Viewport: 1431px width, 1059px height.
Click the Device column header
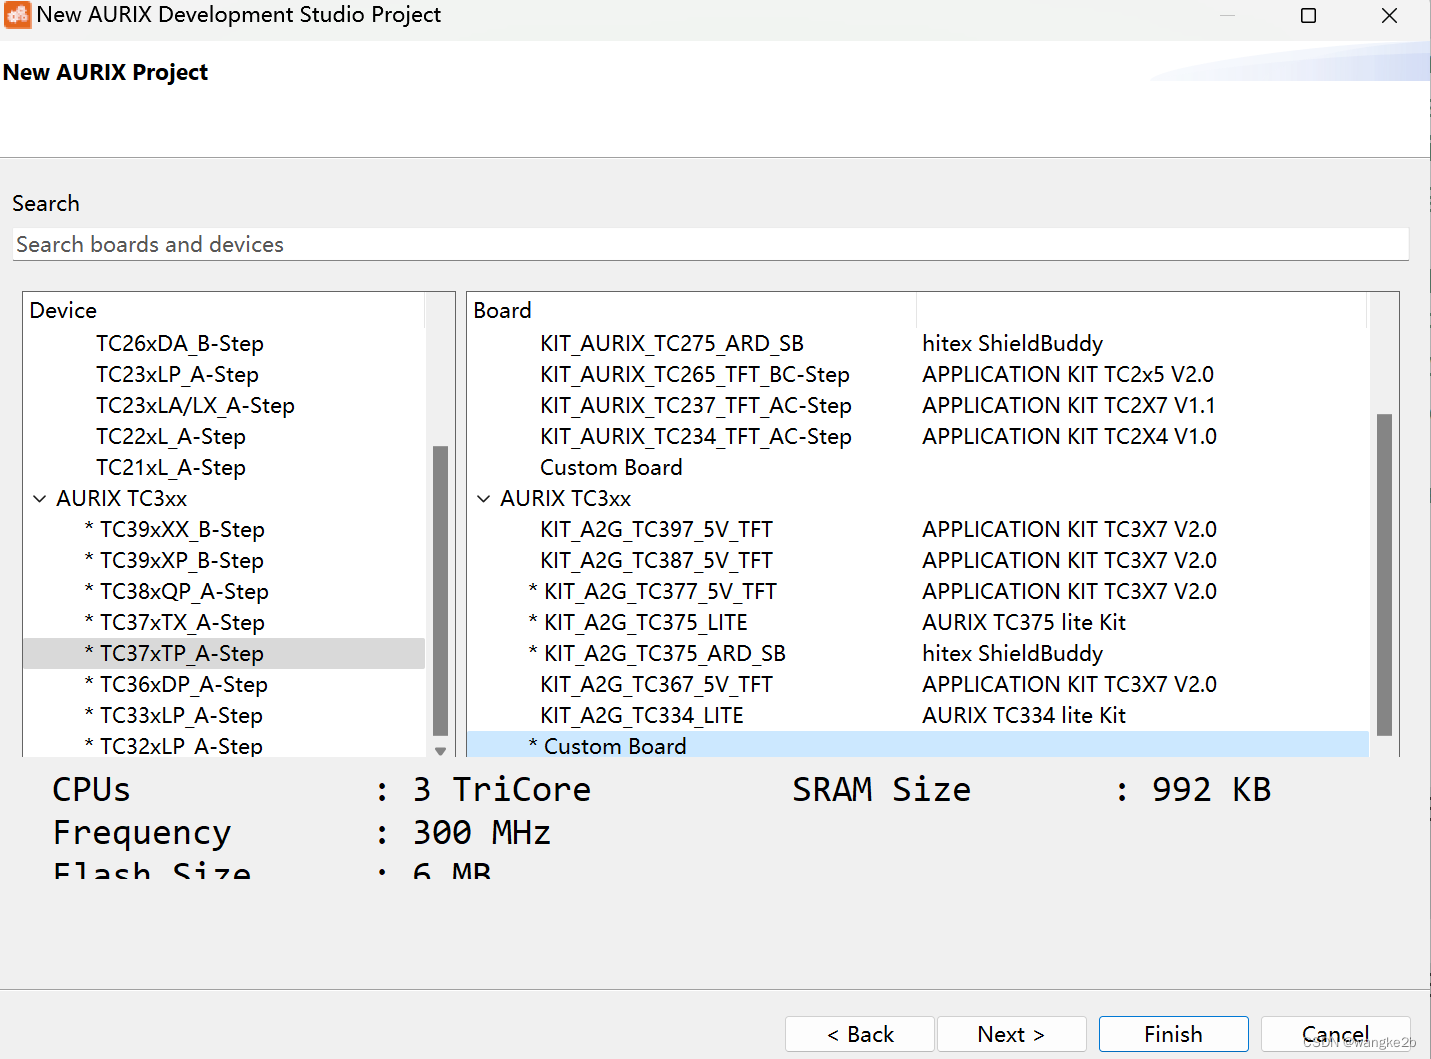[224, 310]
